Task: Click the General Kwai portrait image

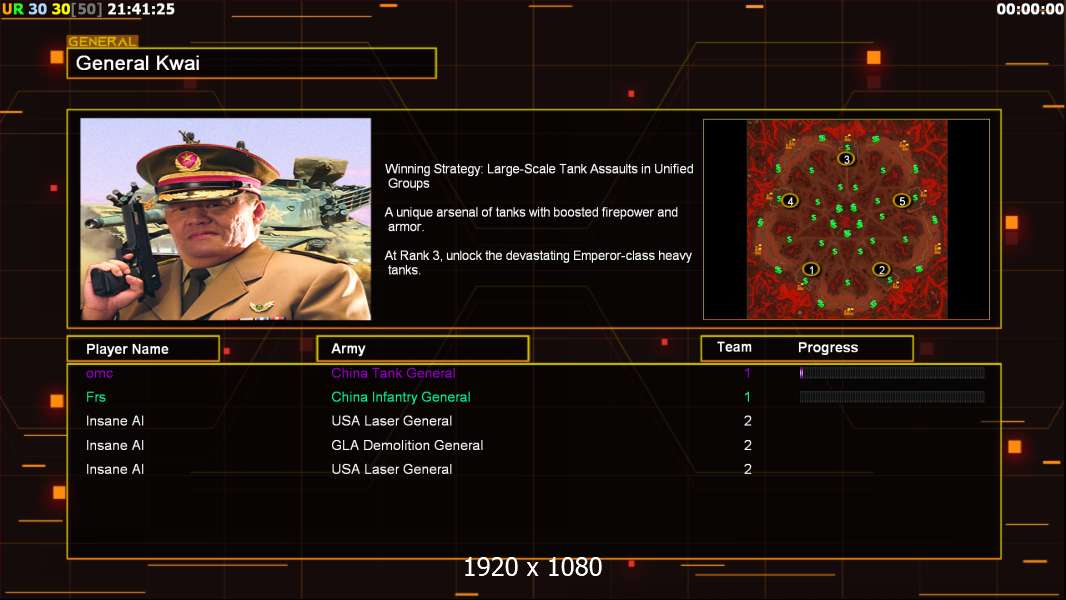Action: click(x=226, y=219)
